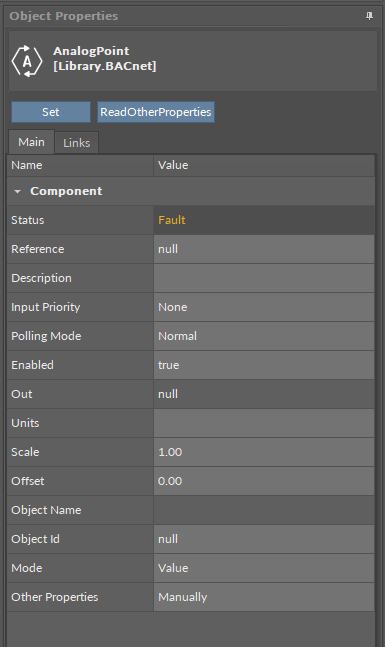Click the Object Id null field
Viewport: 385px width, 647px height.
(x=264, y=539)
